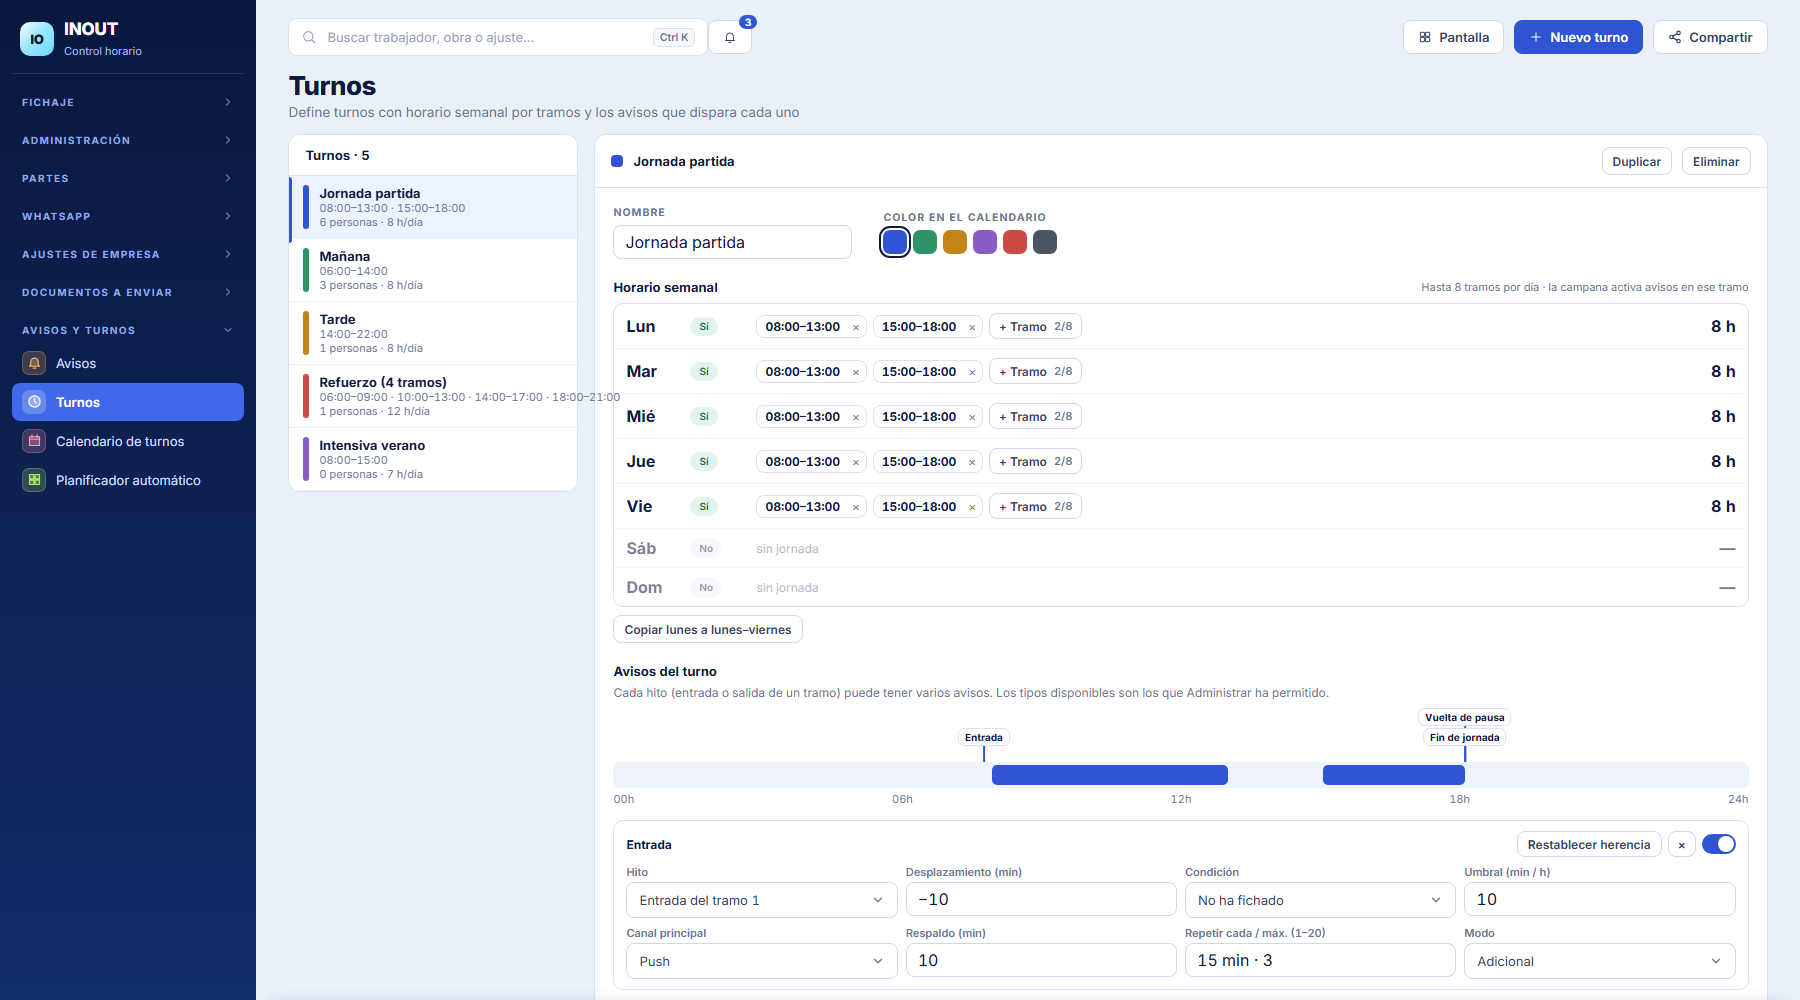
Task: Choose green calendar color swatch
Action: pyautogui.click(x=925, y=242)
